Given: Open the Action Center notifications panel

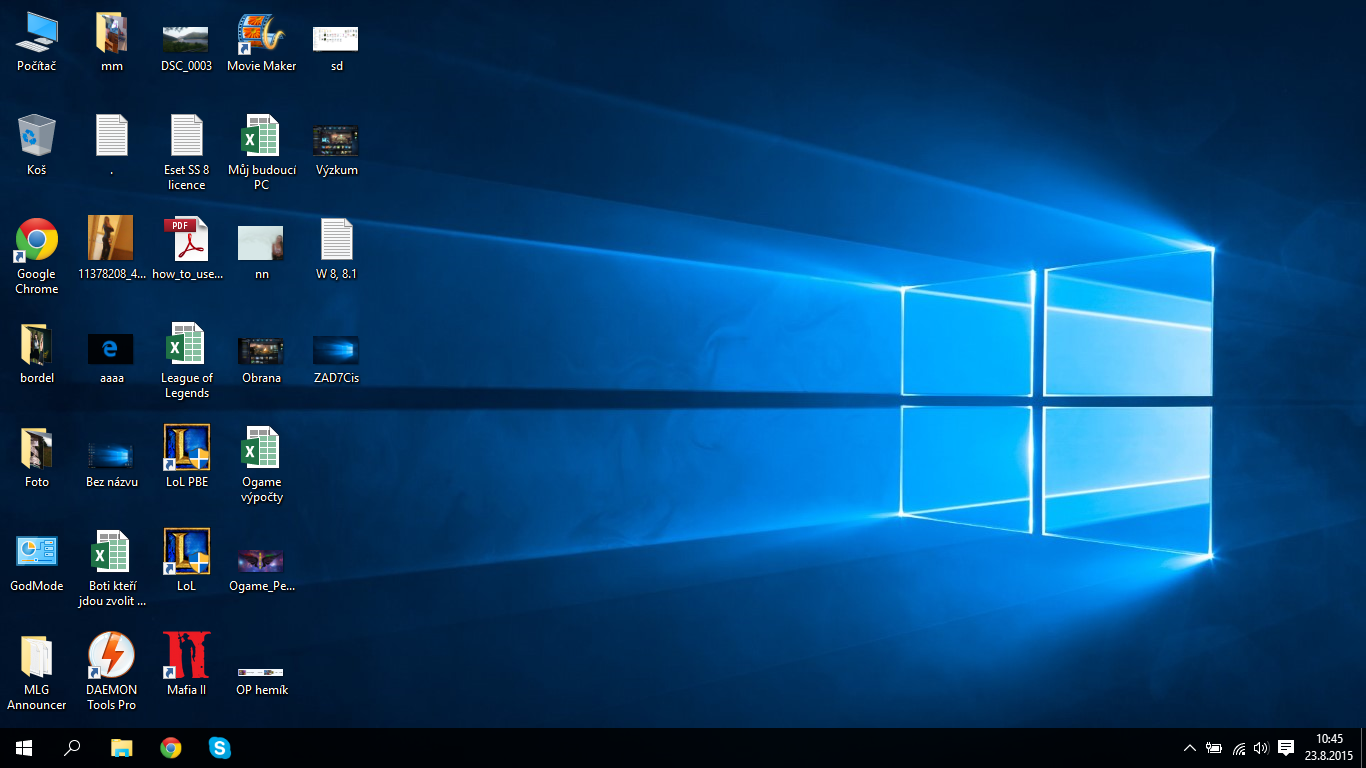Looking at the screenshot, I should tap(1286, 747).
